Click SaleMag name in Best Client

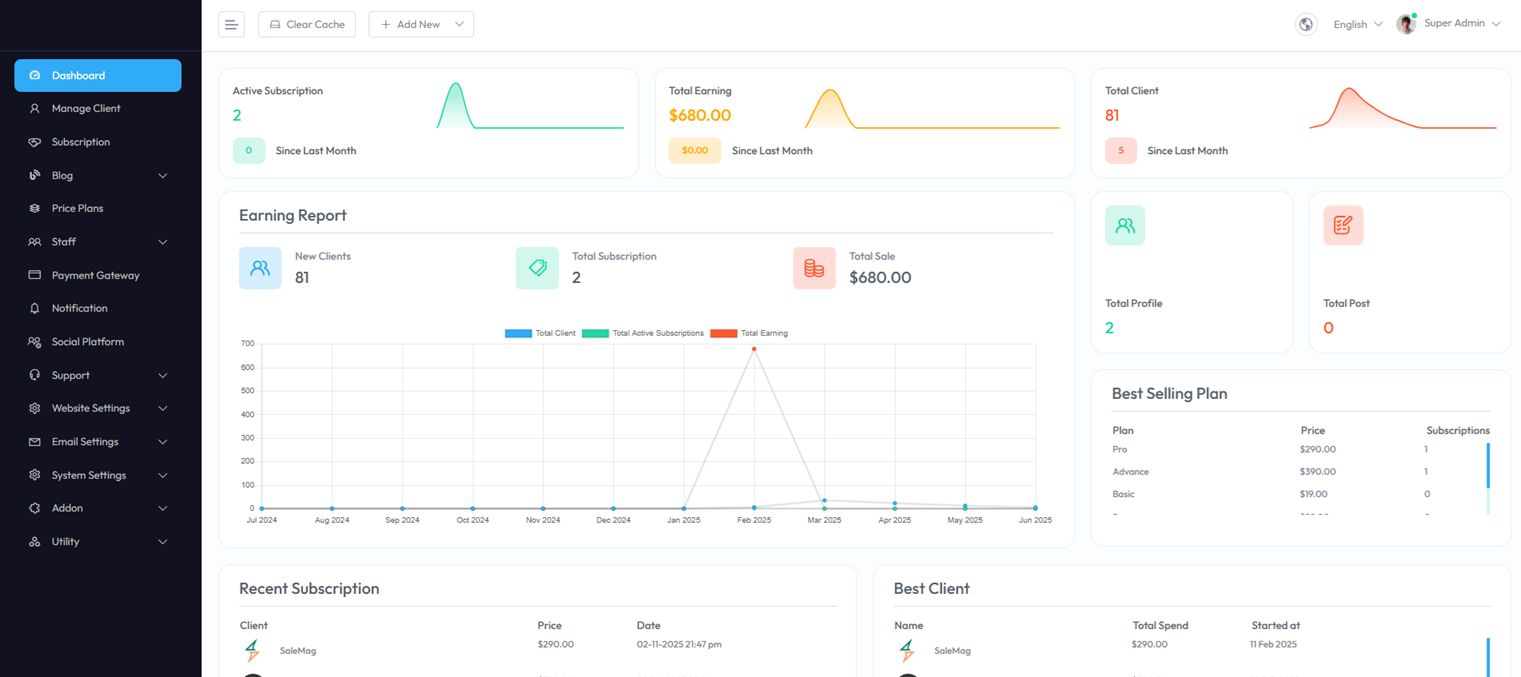953,651
